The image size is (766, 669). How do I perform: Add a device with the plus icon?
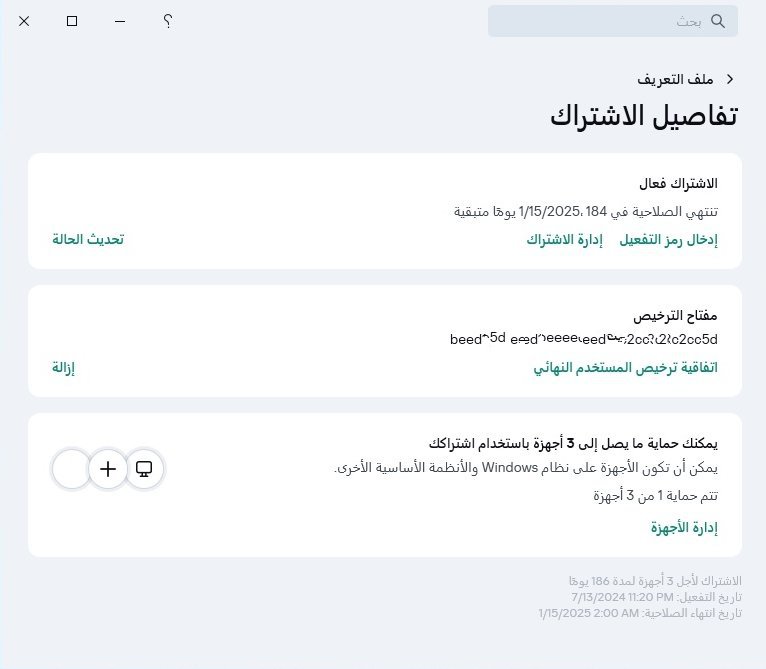(108, 468)
